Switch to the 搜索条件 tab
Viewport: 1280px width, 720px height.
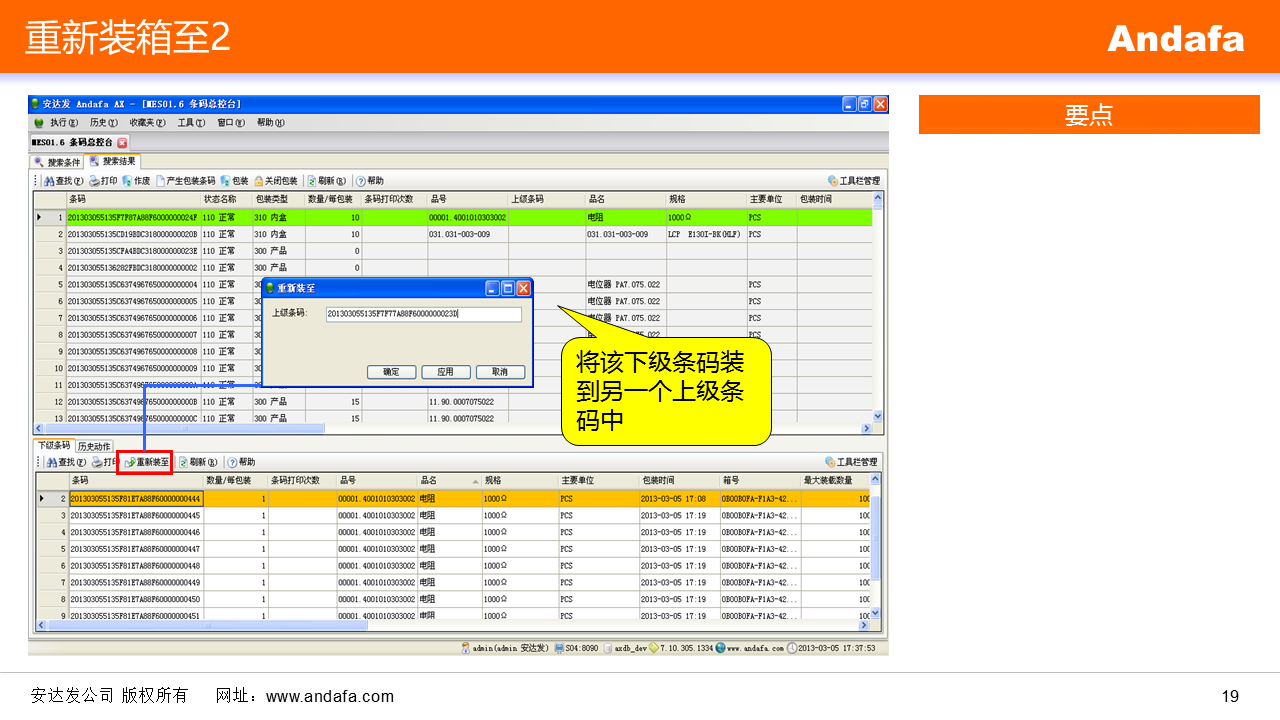(58, 162)
